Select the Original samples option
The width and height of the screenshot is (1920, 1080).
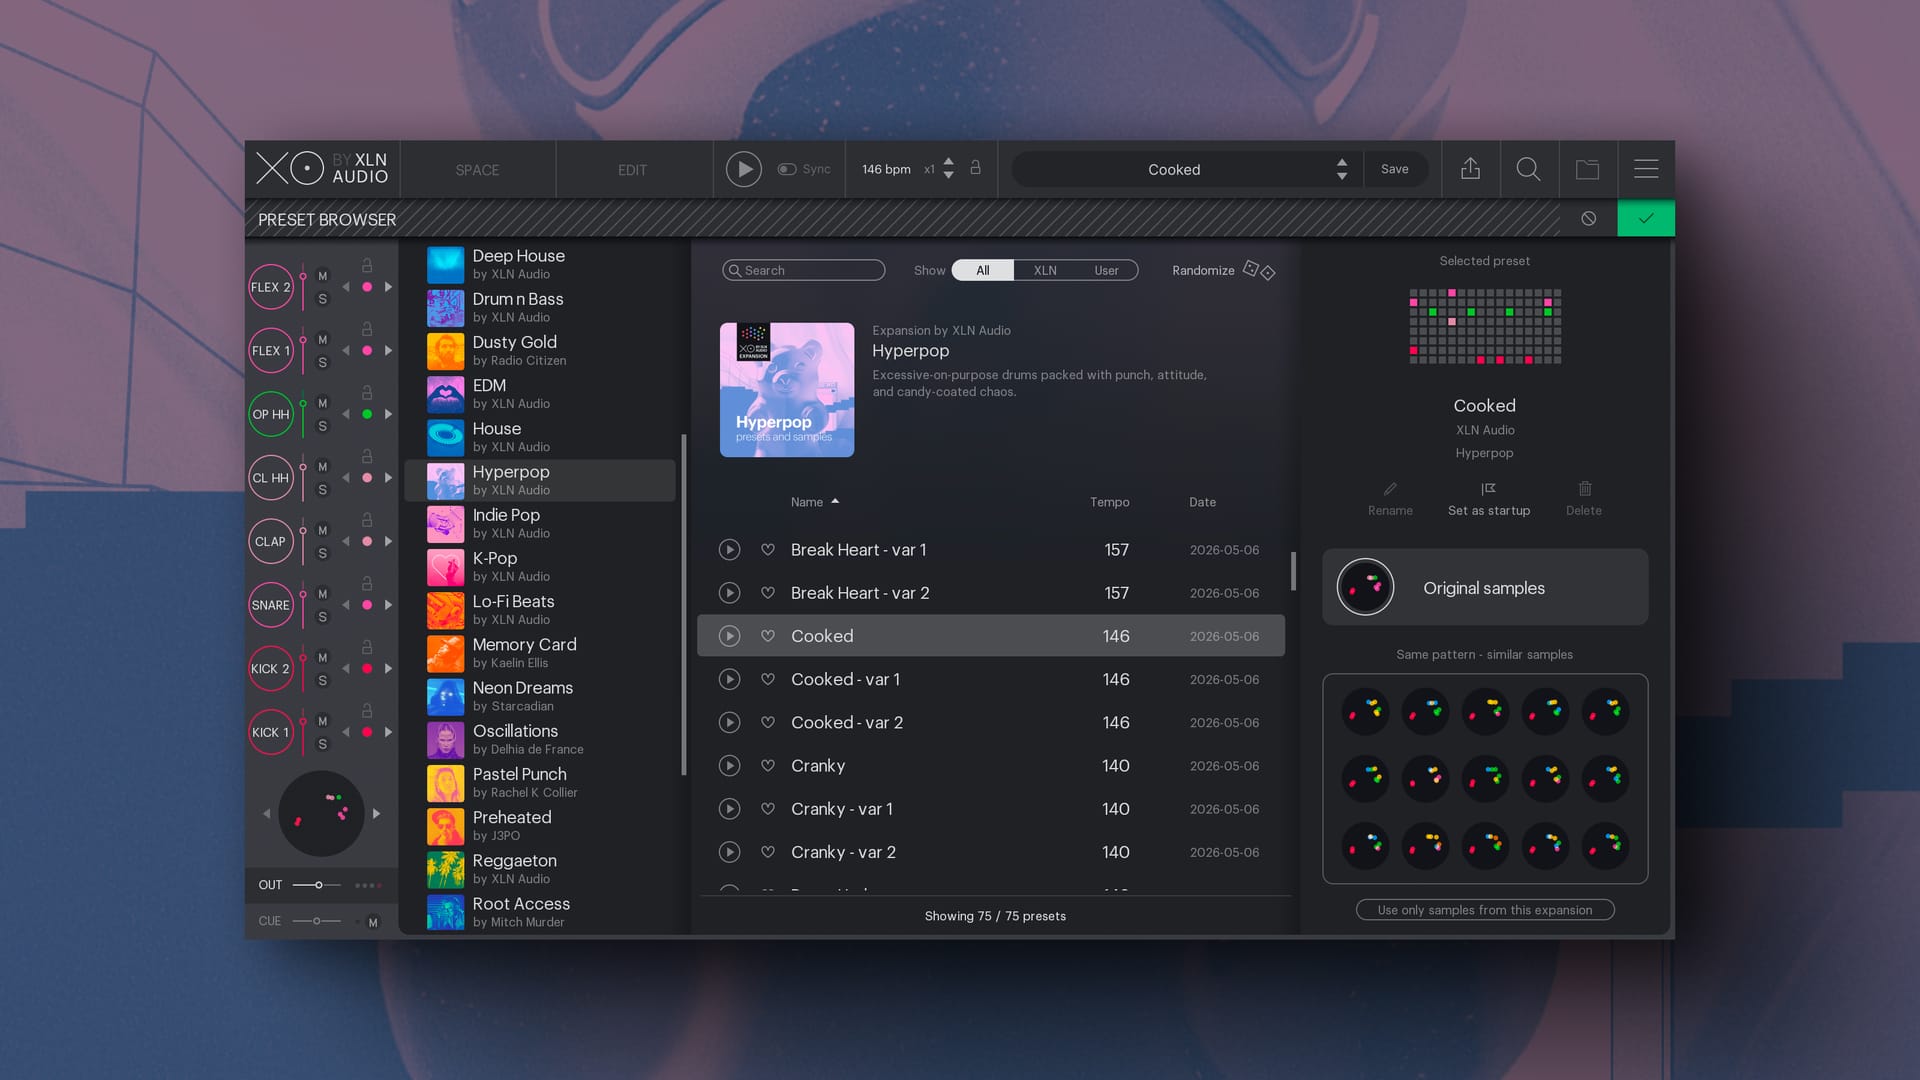[x=1485, y=588]
